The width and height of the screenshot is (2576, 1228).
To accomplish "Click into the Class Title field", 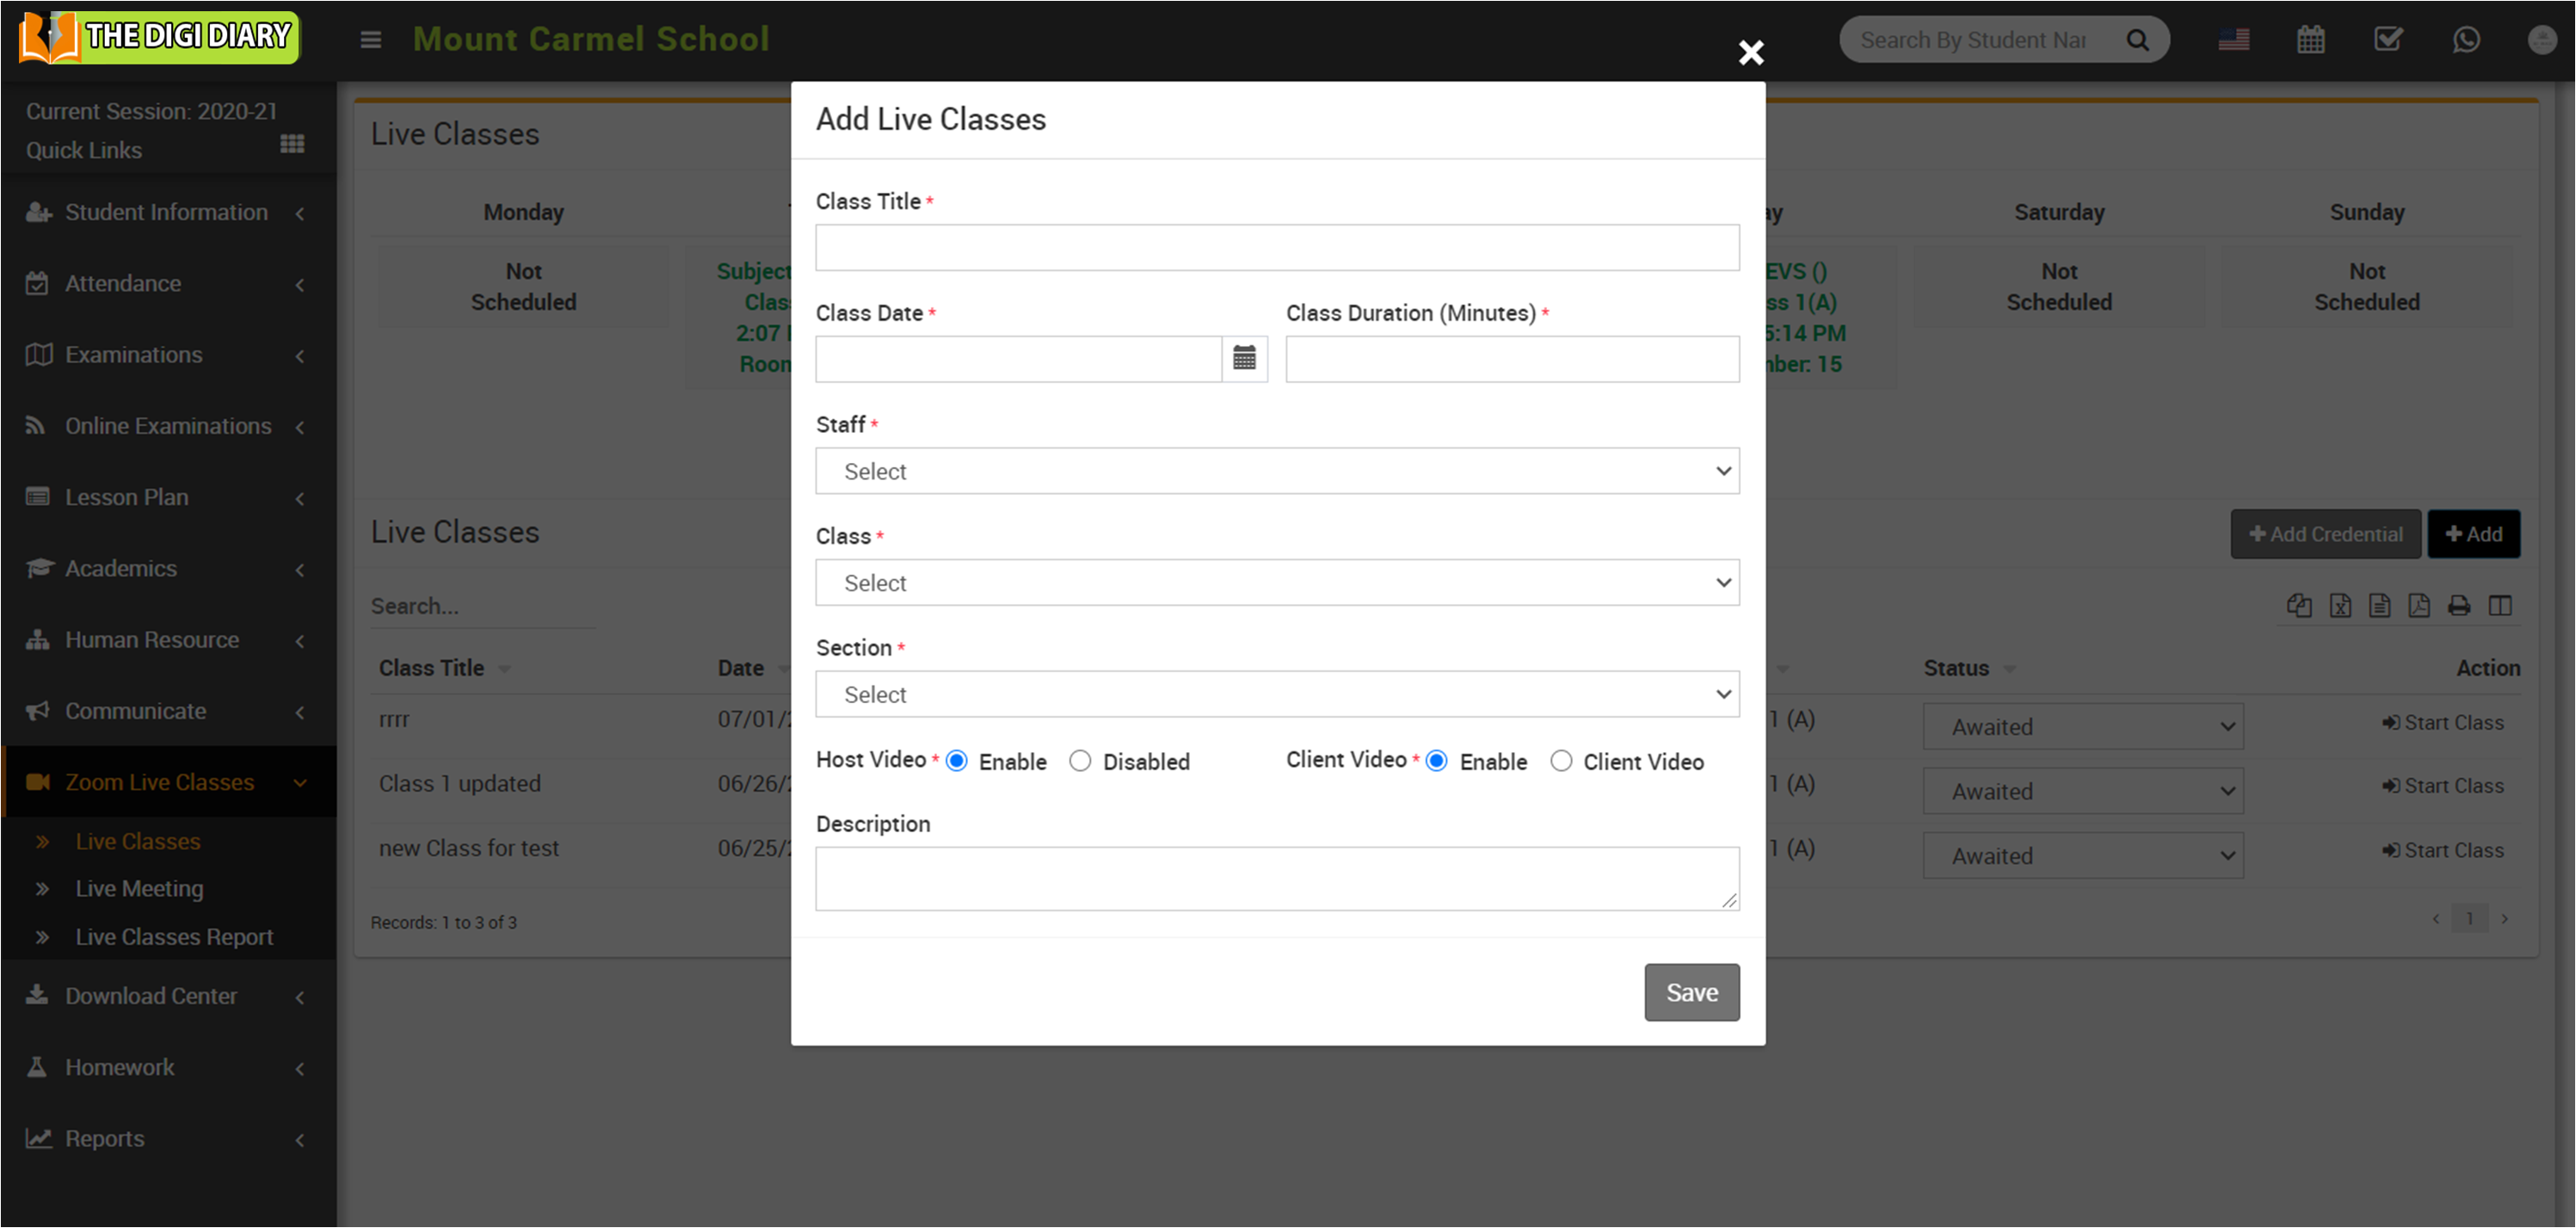I will coord(1277,247).
